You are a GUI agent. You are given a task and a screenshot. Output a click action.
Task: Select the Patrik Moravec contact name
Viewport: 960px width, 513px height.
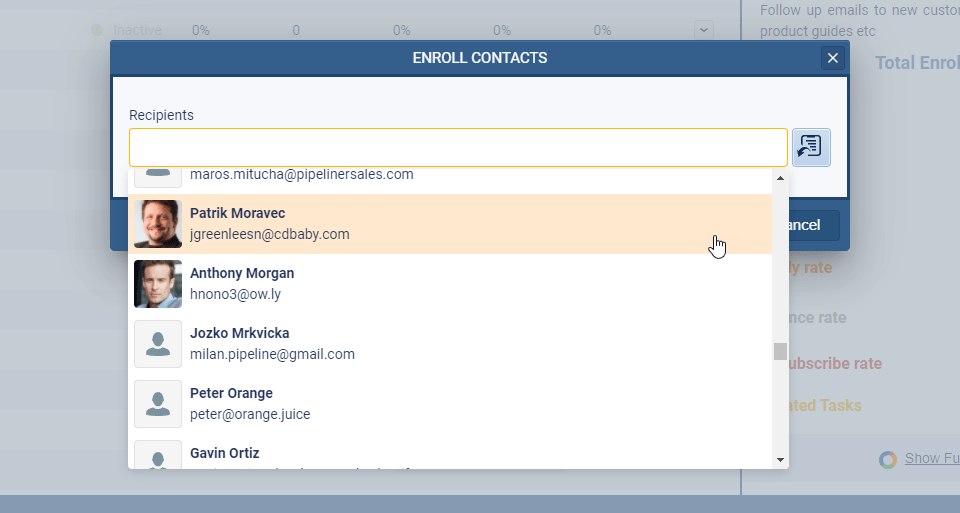tap(237, 213)
